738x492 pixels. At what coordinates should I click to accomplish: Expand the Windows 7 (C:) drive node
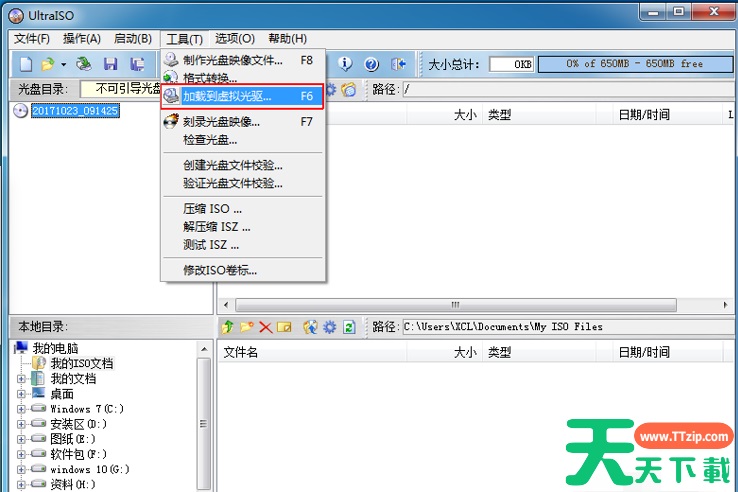(22, 409)
